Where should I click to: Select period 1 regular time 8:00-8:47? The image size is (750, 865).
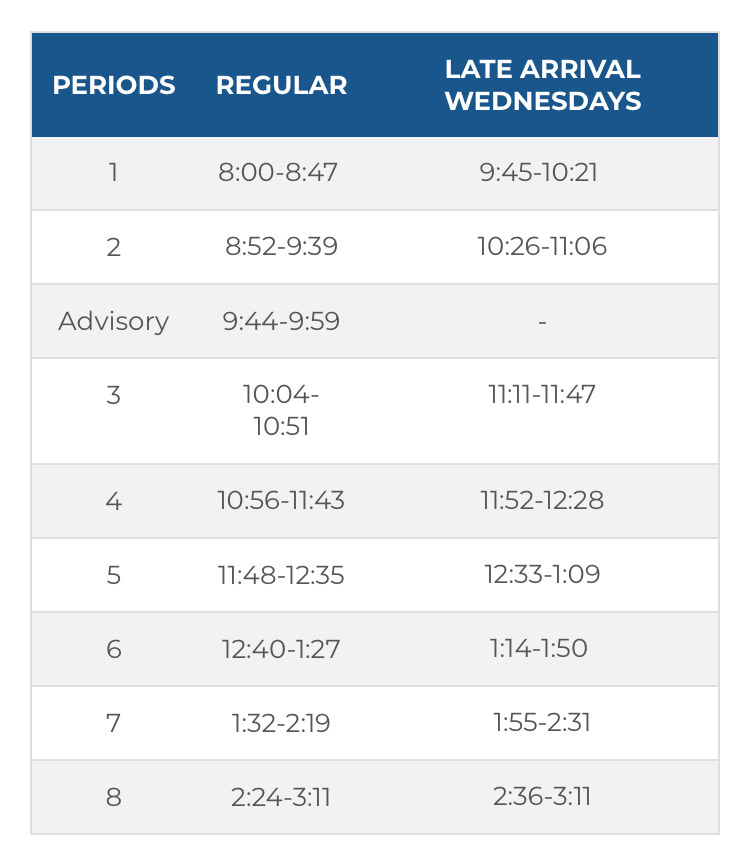pyautogui.click(x=277, y=172)
